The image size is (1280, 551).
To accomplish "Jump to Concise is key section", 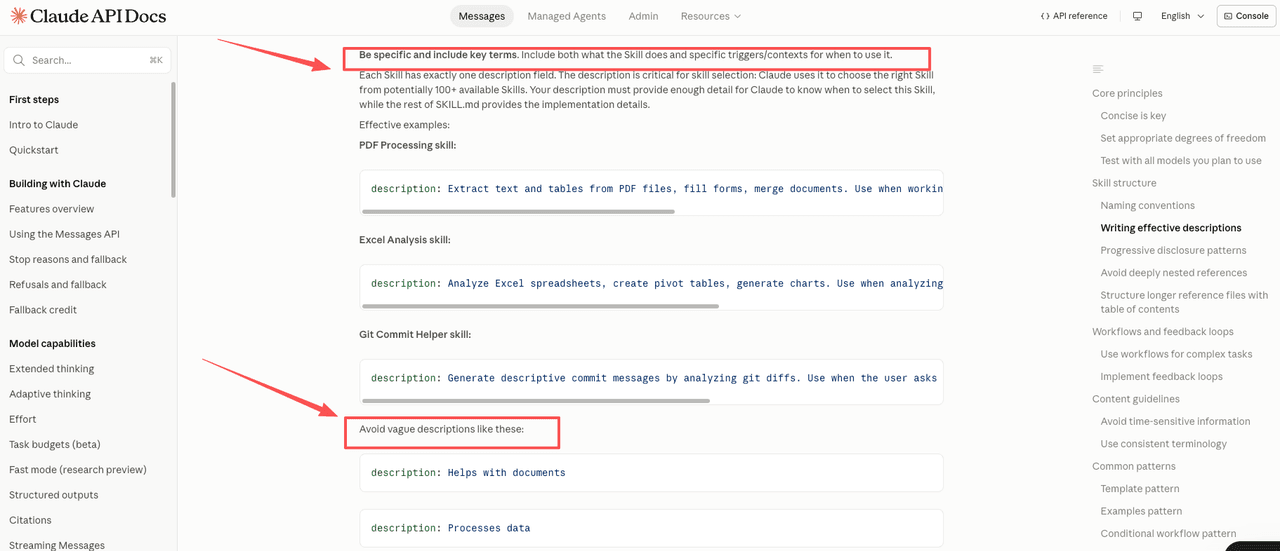I will [1133, 116].
